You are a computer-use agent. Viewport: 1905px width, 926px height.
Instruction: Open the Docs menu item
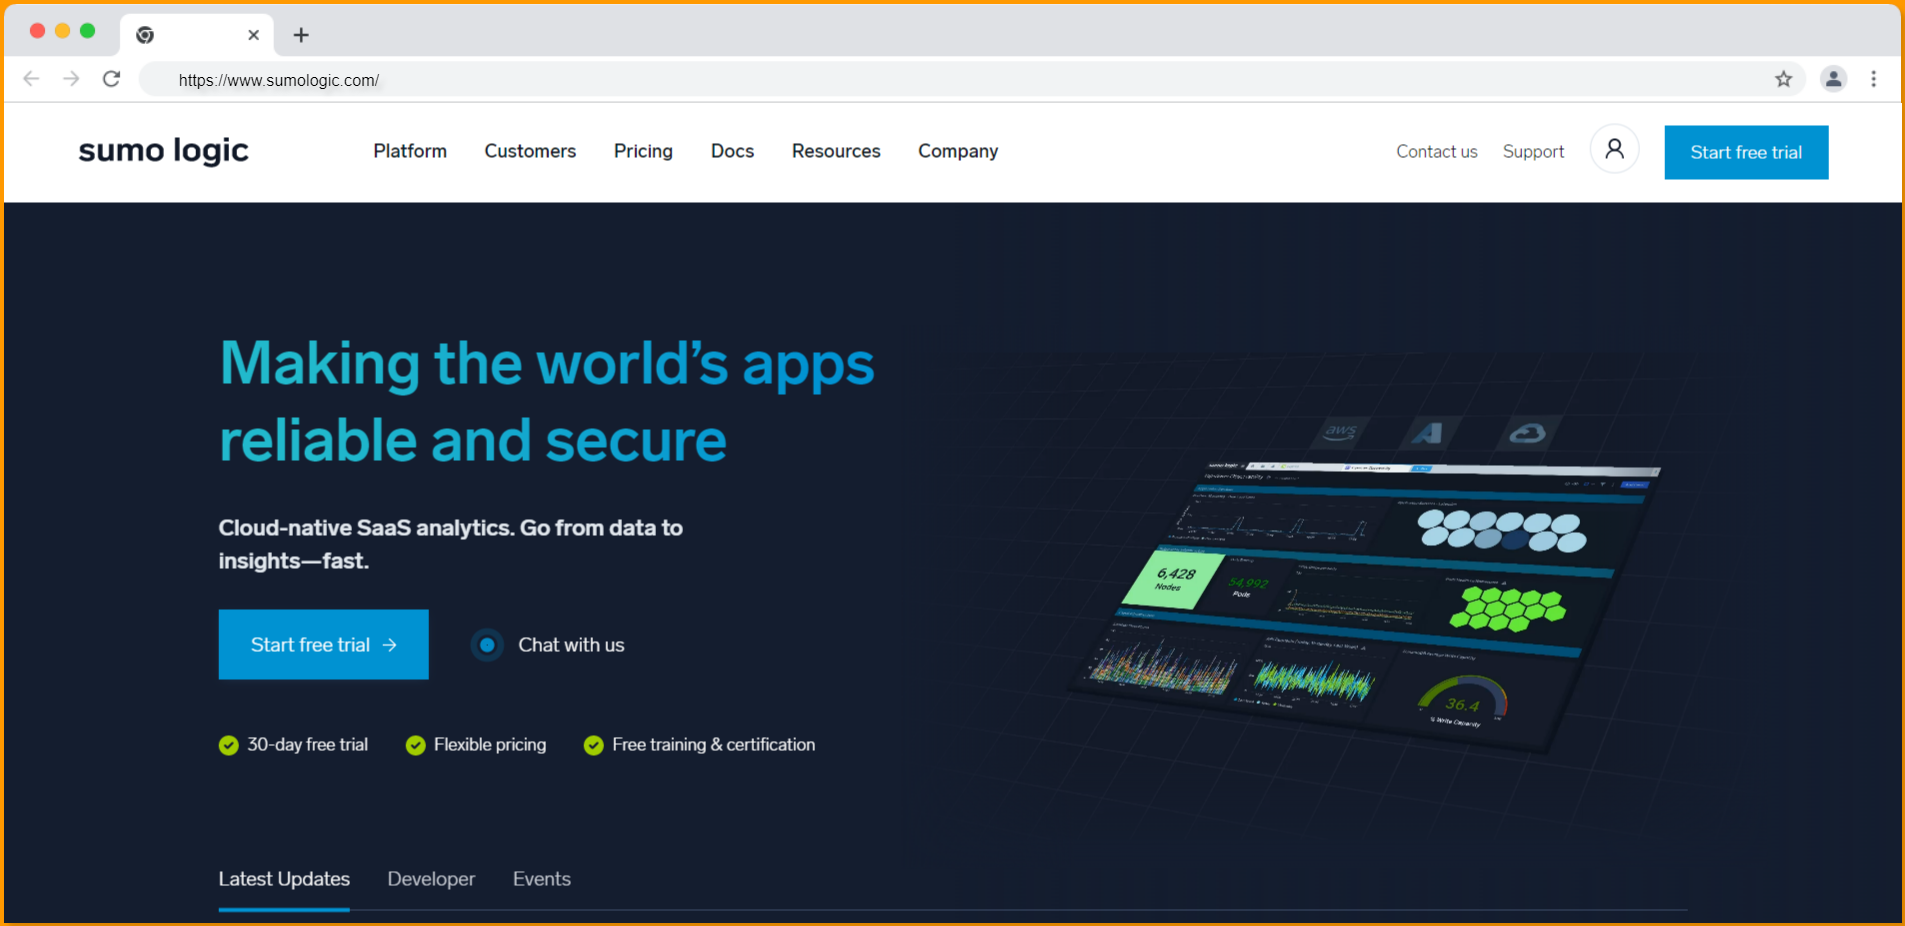click(x=732, y=151)
